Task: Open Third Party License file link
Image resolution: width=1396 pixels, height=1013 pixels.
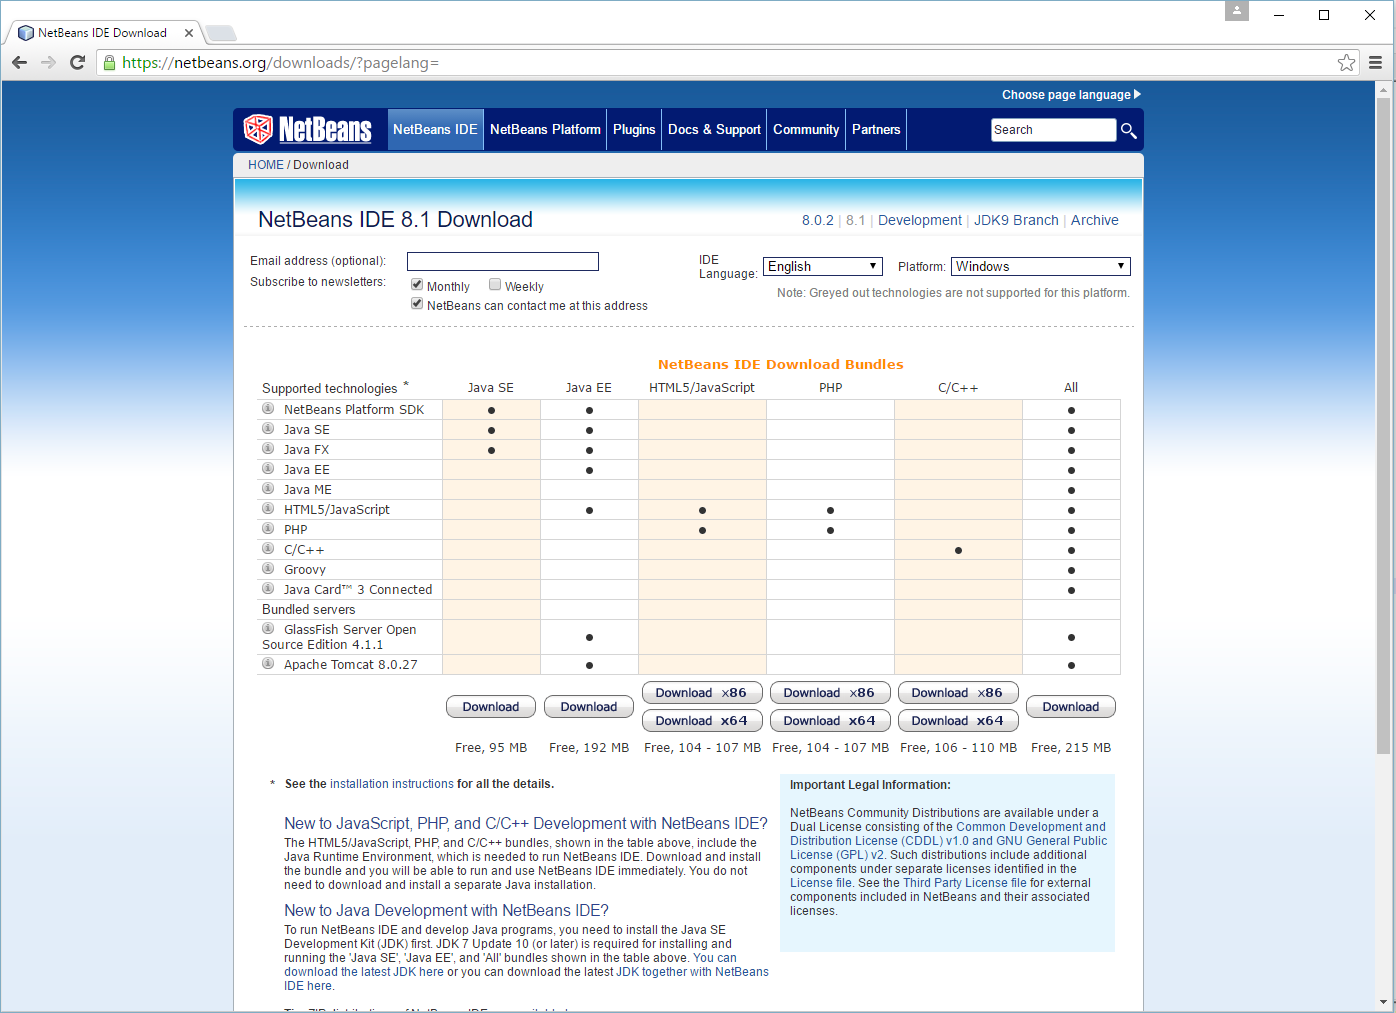Action: 965,883
